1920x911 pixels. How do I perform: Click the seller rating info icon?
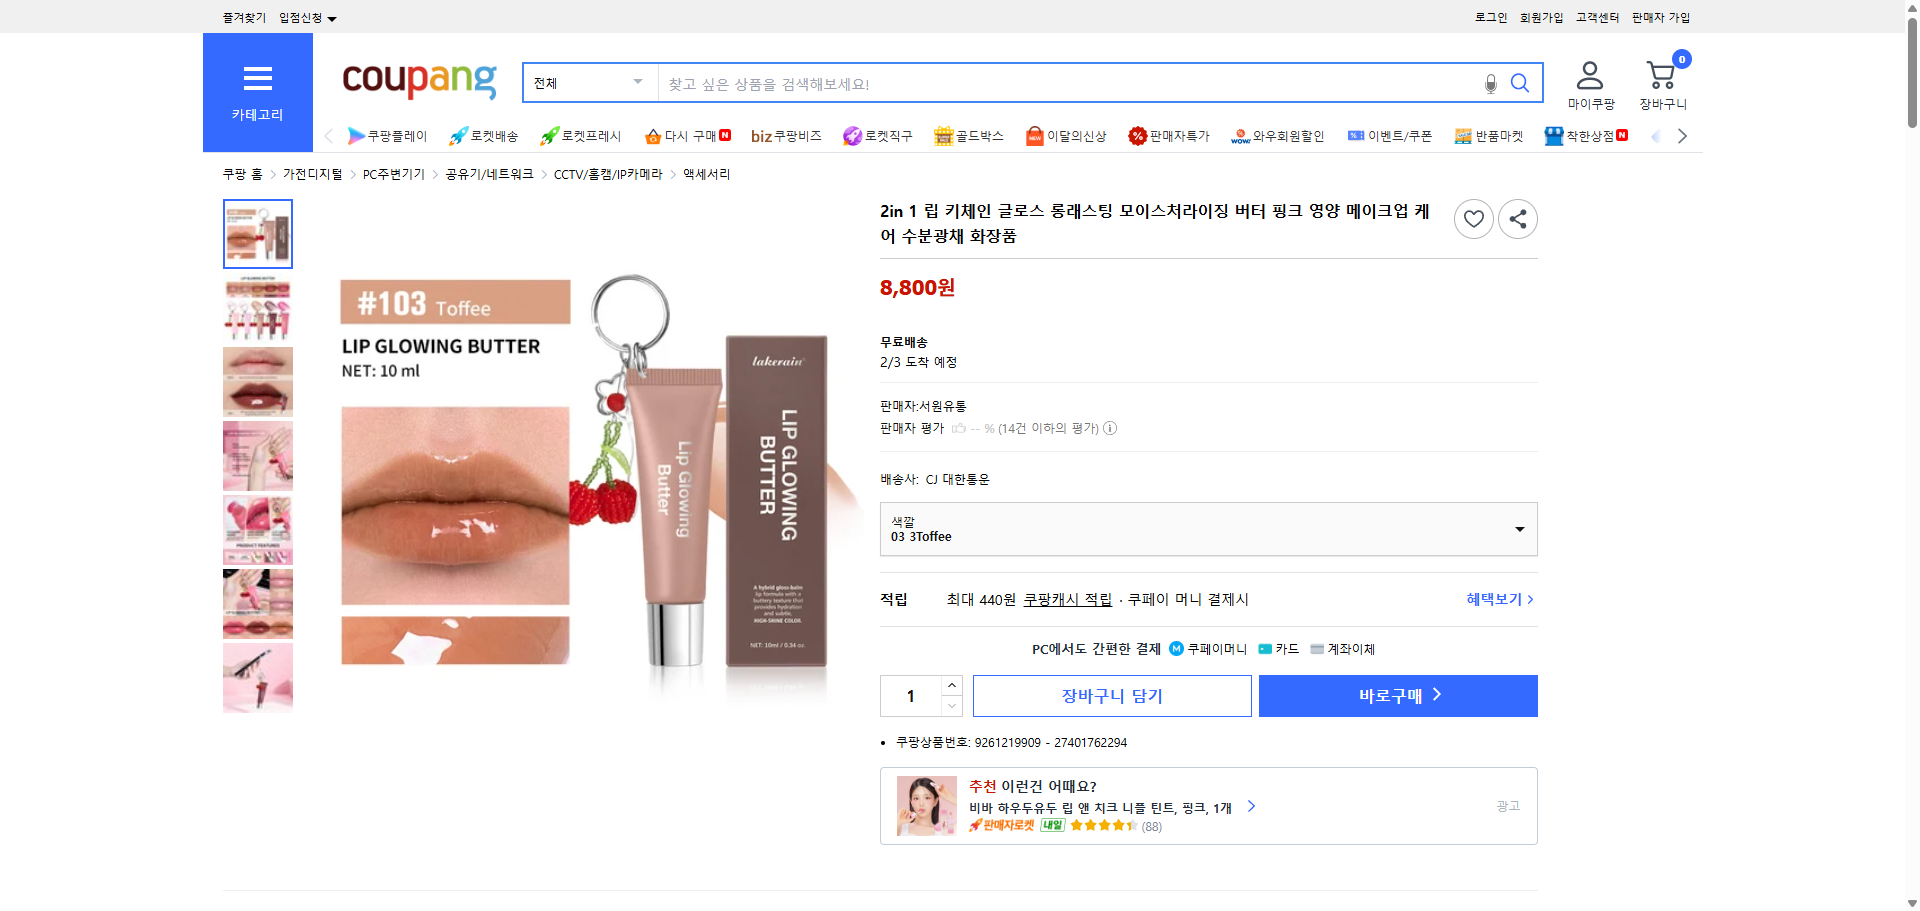(1110, 428)
